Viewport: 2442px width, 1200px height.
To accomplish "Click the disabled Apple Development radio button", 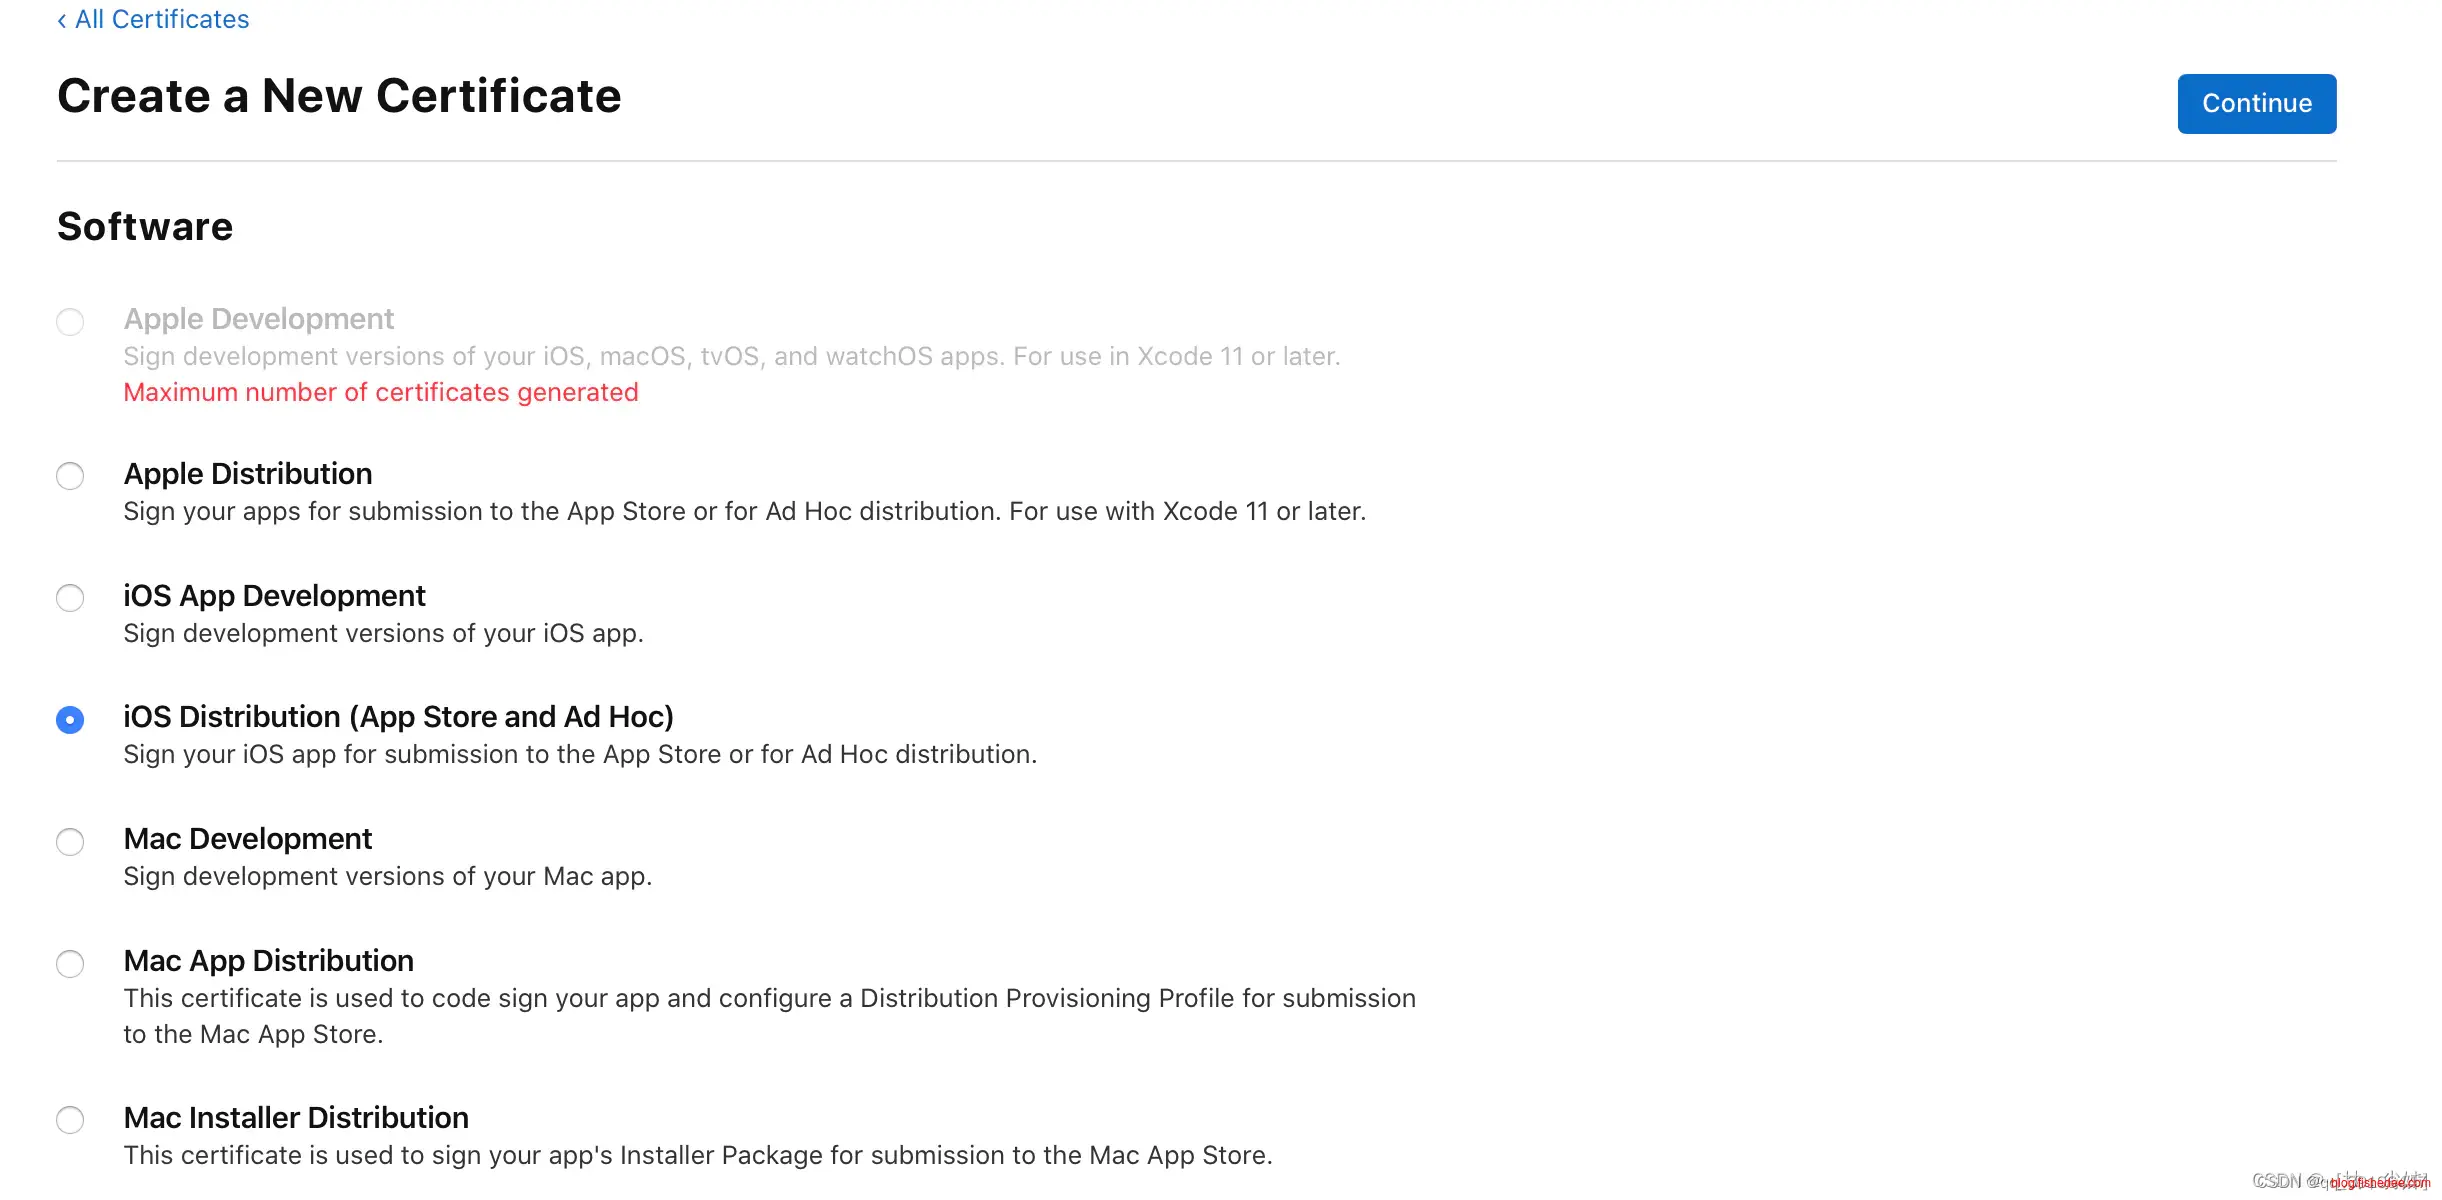I will pos(70,322).
